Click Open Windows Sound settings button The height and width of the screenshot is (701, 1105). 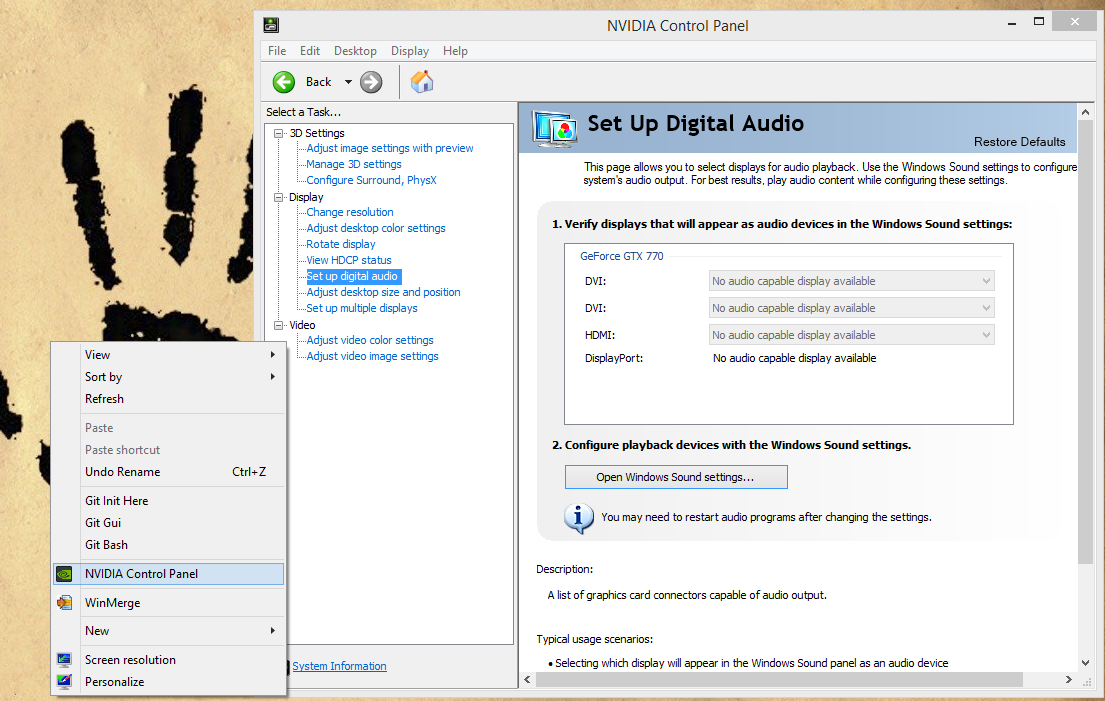pos(675,477)
